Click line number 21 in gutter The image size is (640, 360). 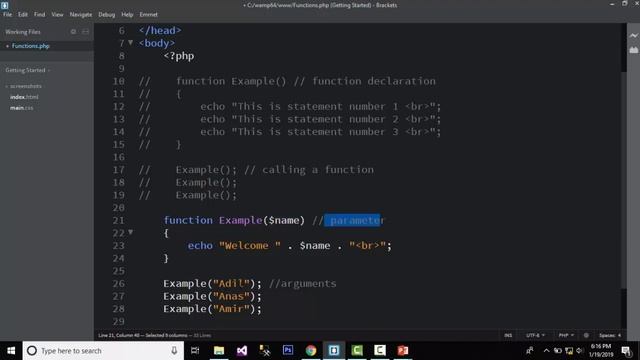point(118,220)
